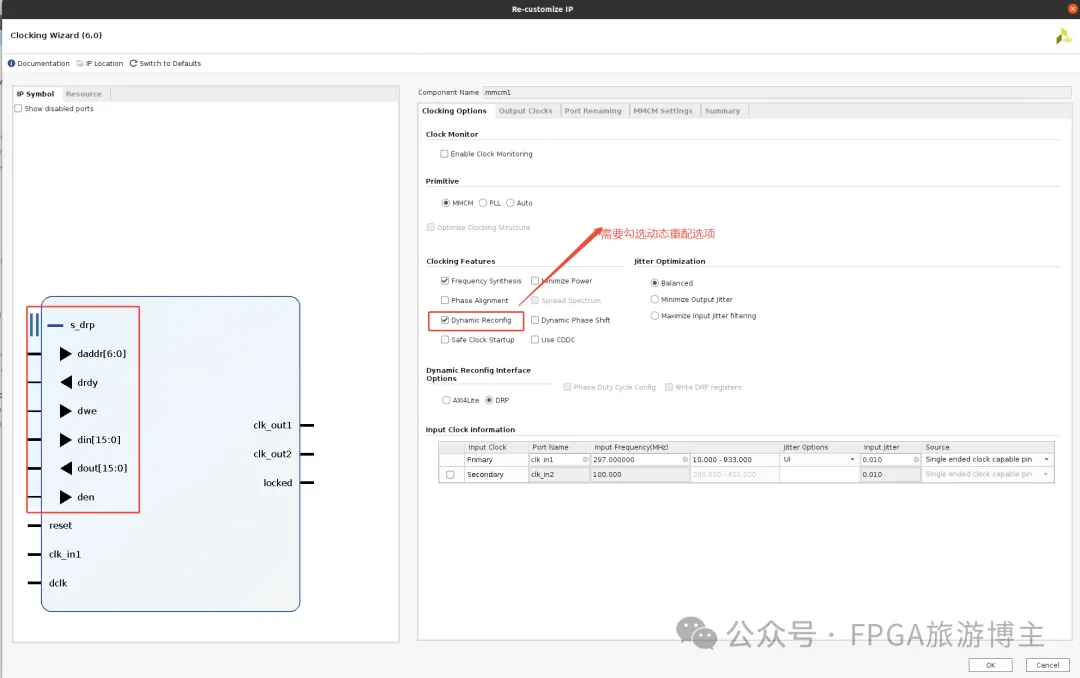Screen dimensions: 1080x678
Task: Click the primary Input Jitter 0.010 field
Action: [890, 460]
